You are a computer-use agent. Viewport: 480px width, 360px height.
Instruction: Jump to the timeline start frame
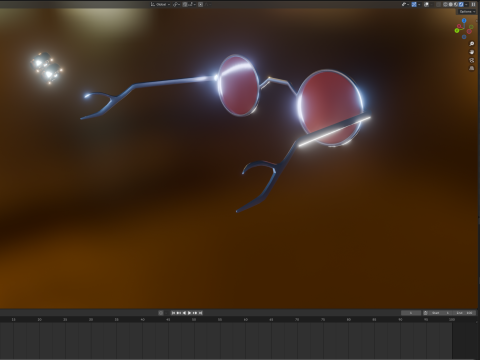click(173, 313)
